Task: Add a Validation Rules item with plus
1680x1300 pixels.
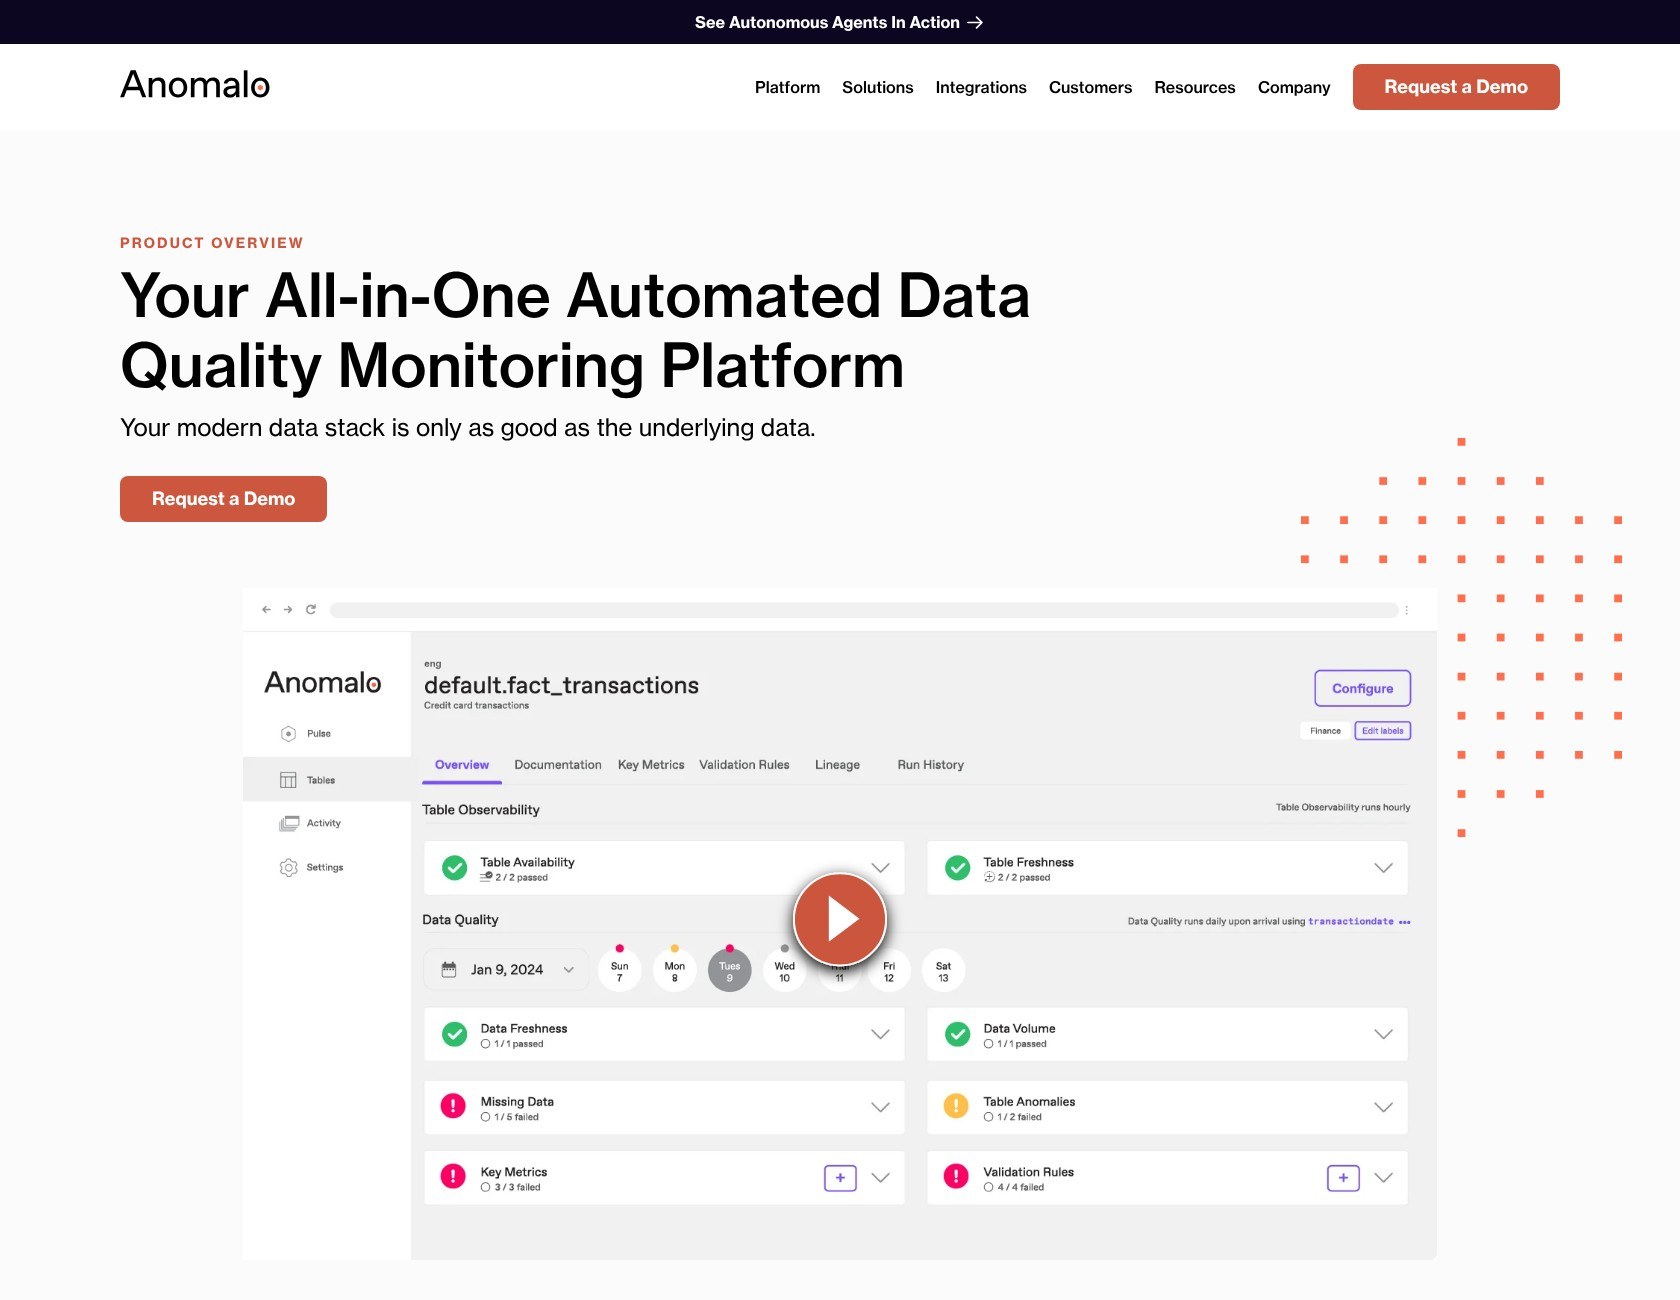Action: pyautogui.click(x=1343, y=1178)
